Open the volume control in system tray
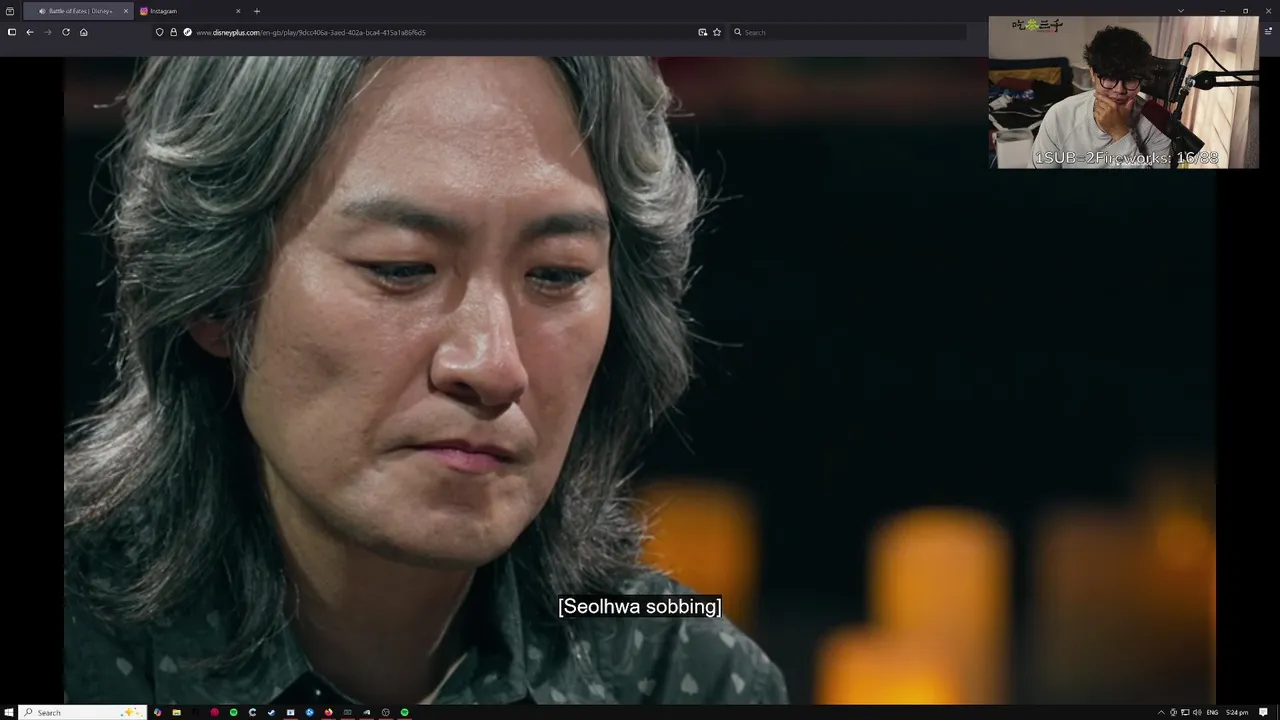1280x720 pixels. click(1197, 712)
